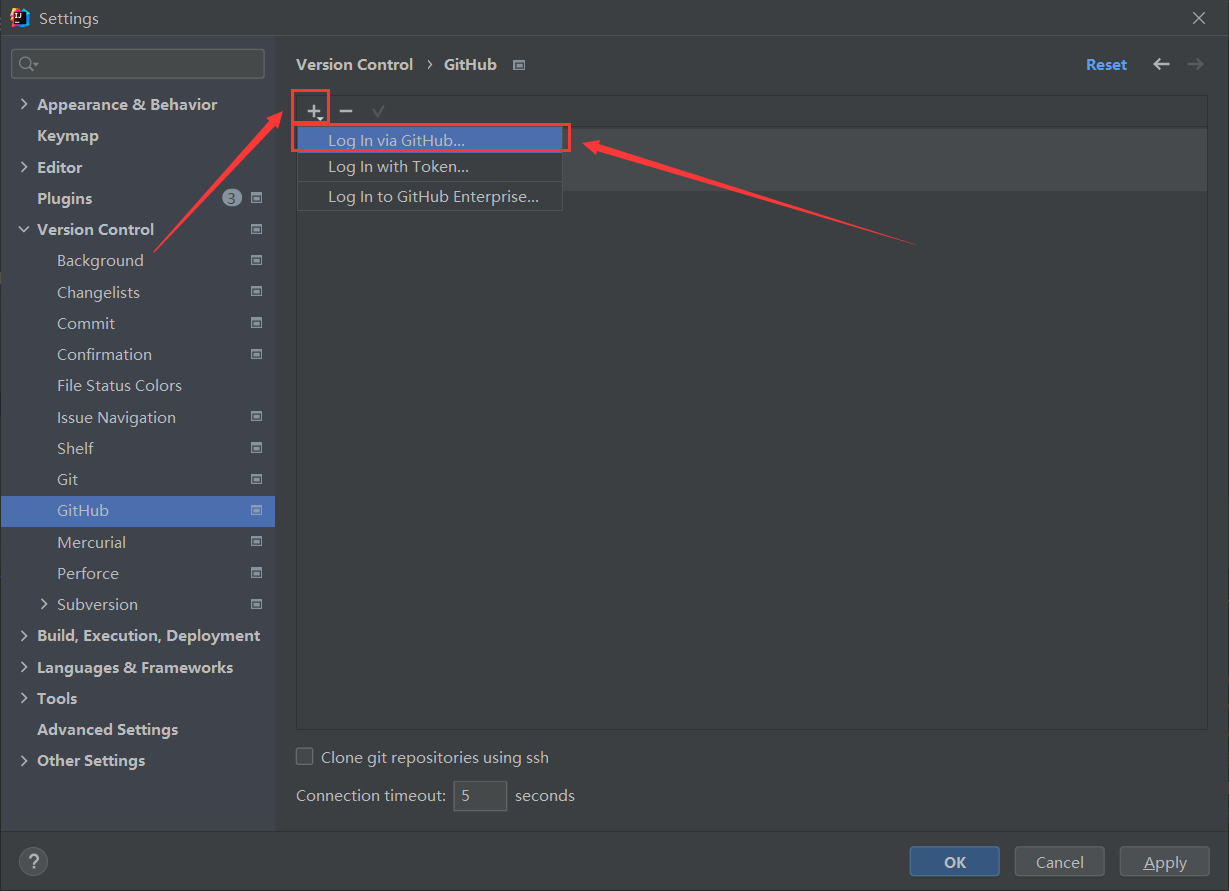Expand Languages & Frameworks section
Image resolution: width=1229 pixels, height=891 pixels.
(24, 667)
